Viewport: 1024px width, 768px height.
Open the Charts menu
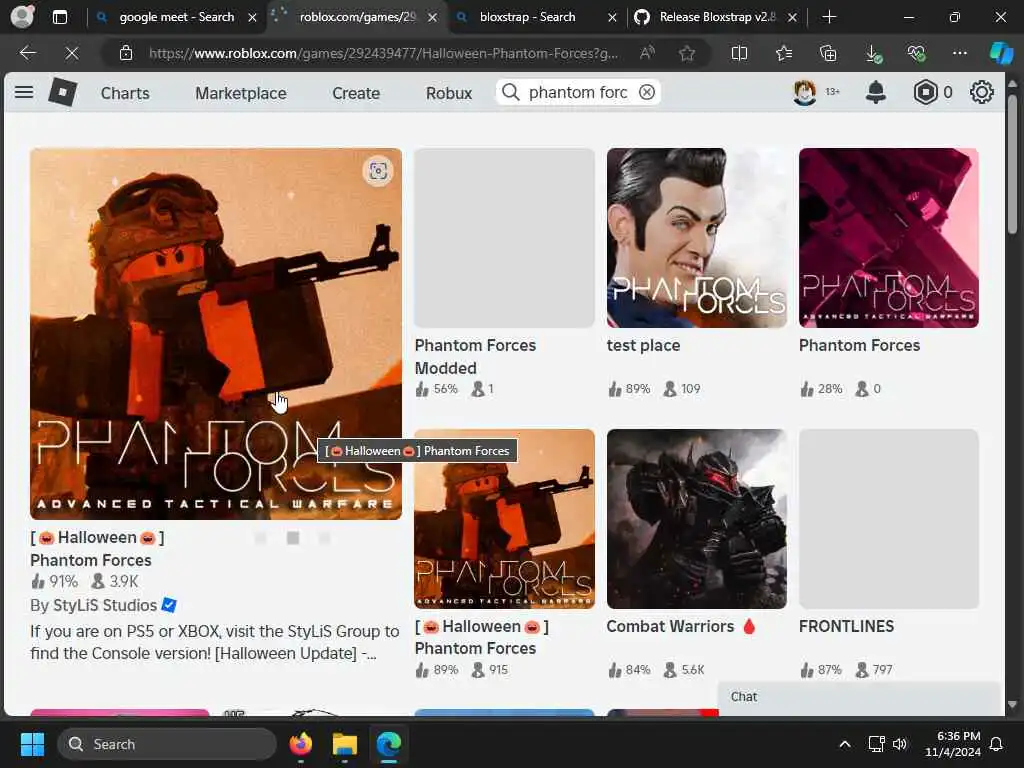pos(125,93)
